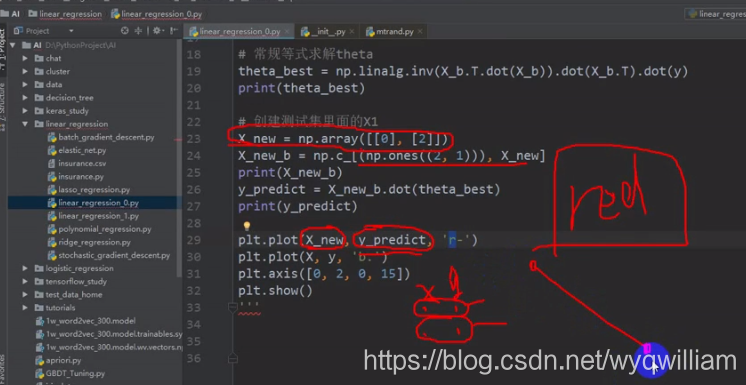Open batch_gradient_descent.py in tree
746x385 pixels.
pyautogui.click(x=101, y=137)
